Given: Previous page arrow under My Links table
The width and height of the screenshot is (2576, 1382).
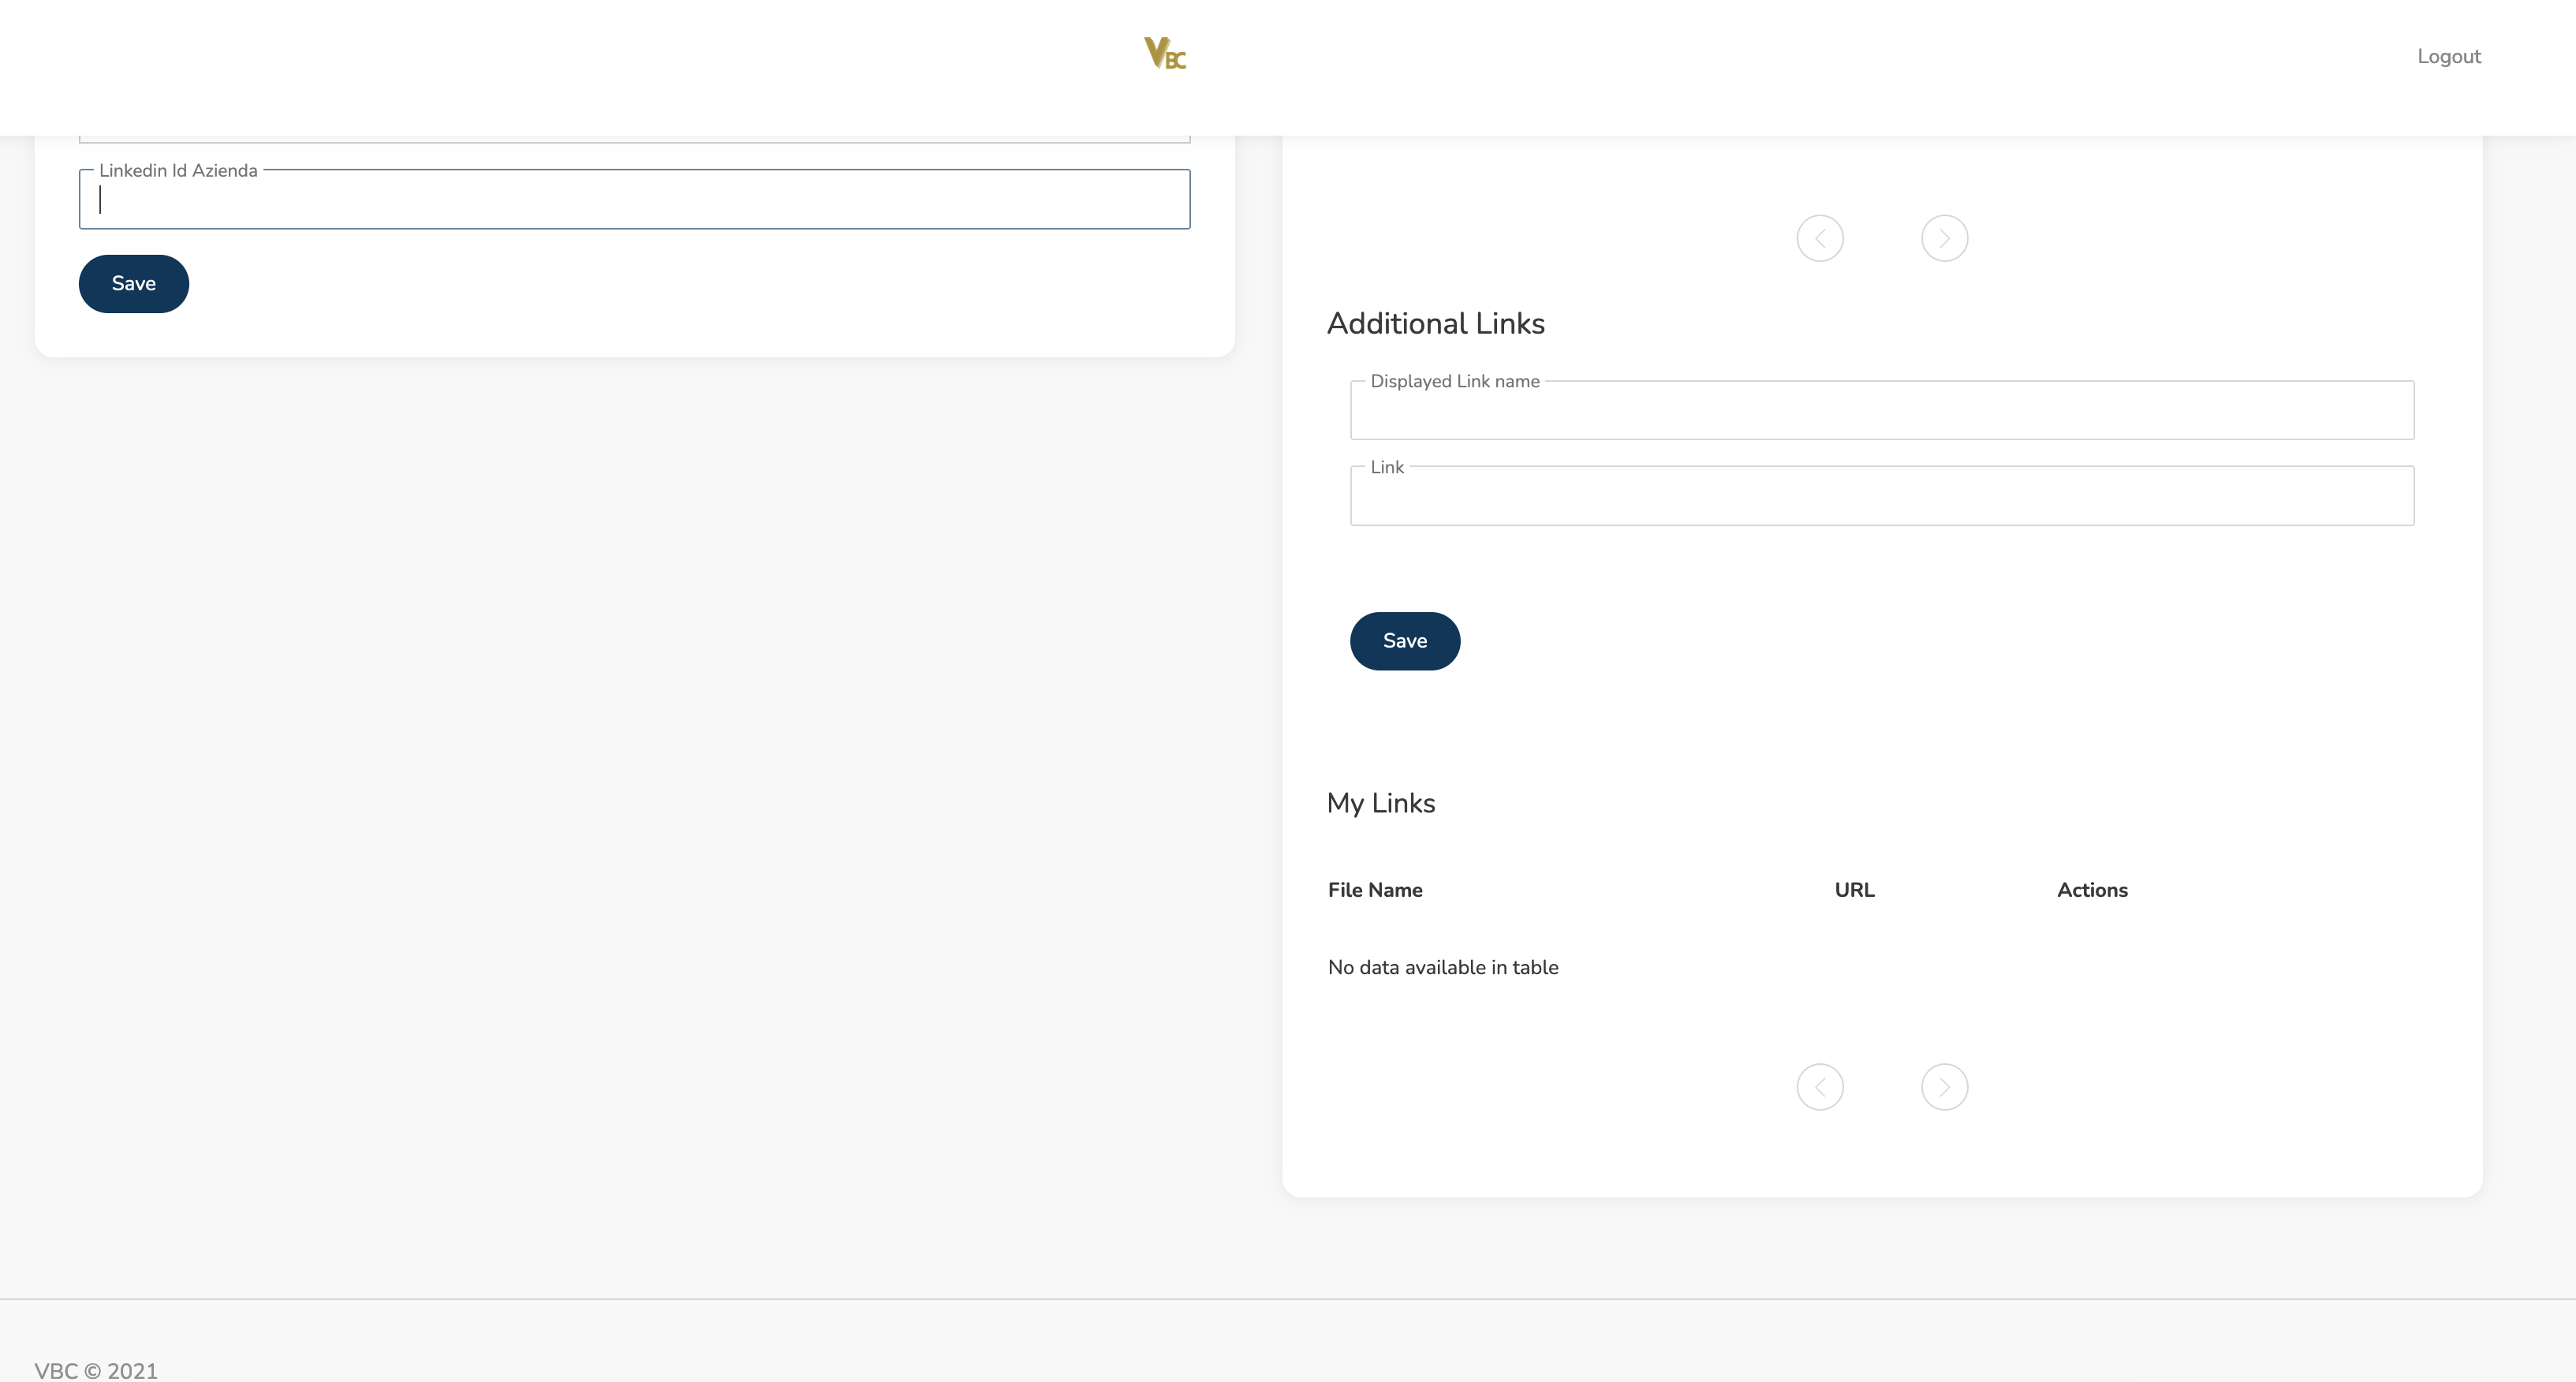Looking at the screenshot, I should pos(1819,1087).
